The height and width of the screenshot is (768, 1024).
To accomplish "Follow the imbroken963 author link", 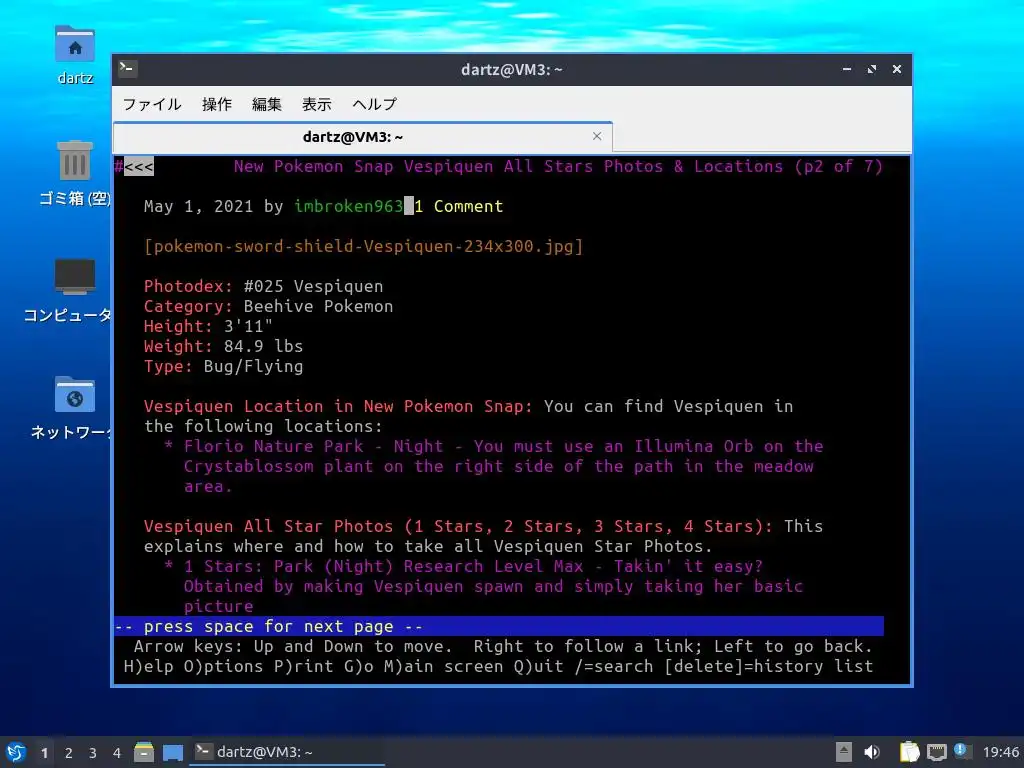I will click(x=348, y=206).
